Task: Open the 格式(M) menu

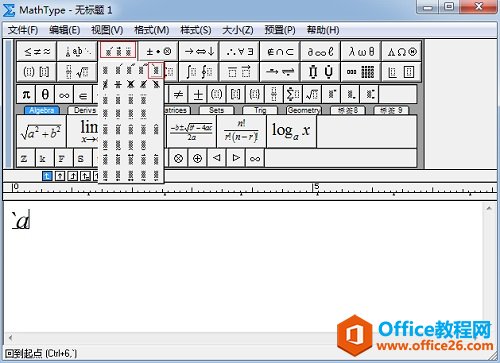Action: pyautogui.click(x=152, y=30)
